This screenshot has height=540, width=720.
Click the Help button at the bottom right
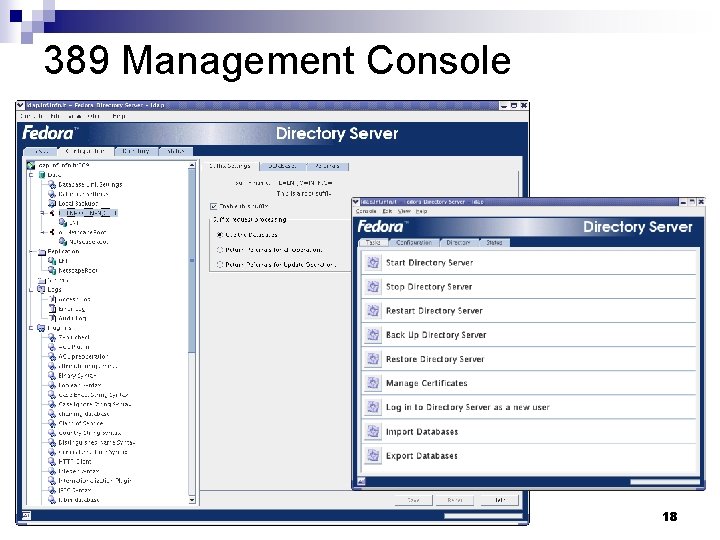(500, 500)
